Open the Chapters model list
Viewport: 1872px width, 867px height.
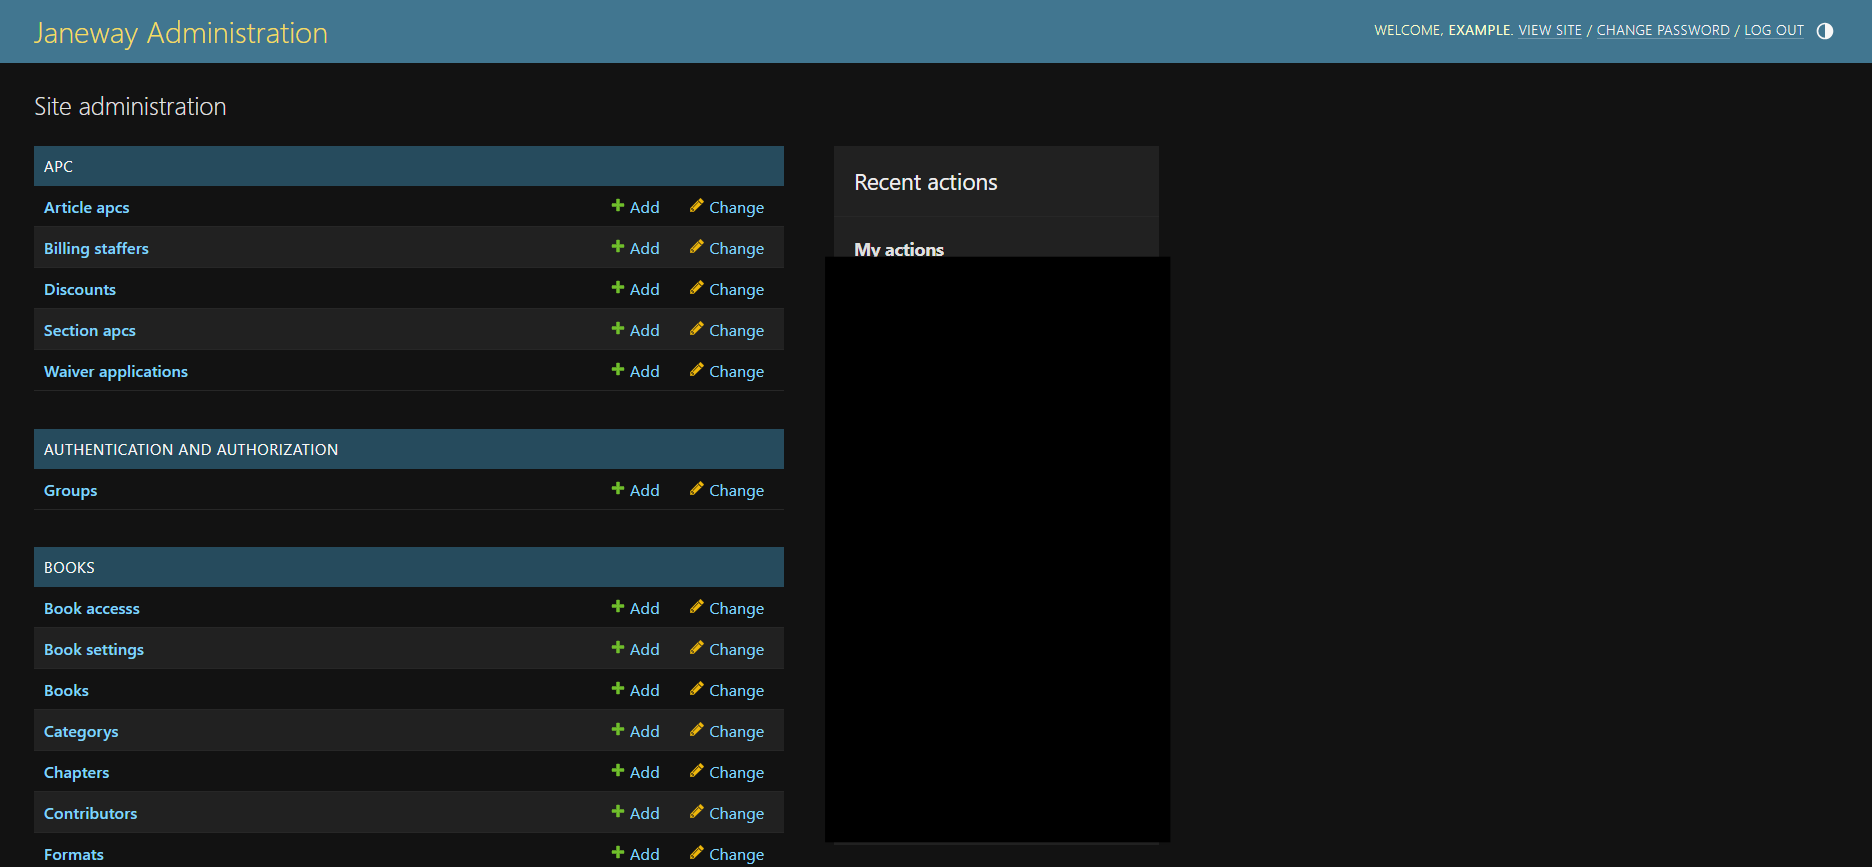pos(77,772)
